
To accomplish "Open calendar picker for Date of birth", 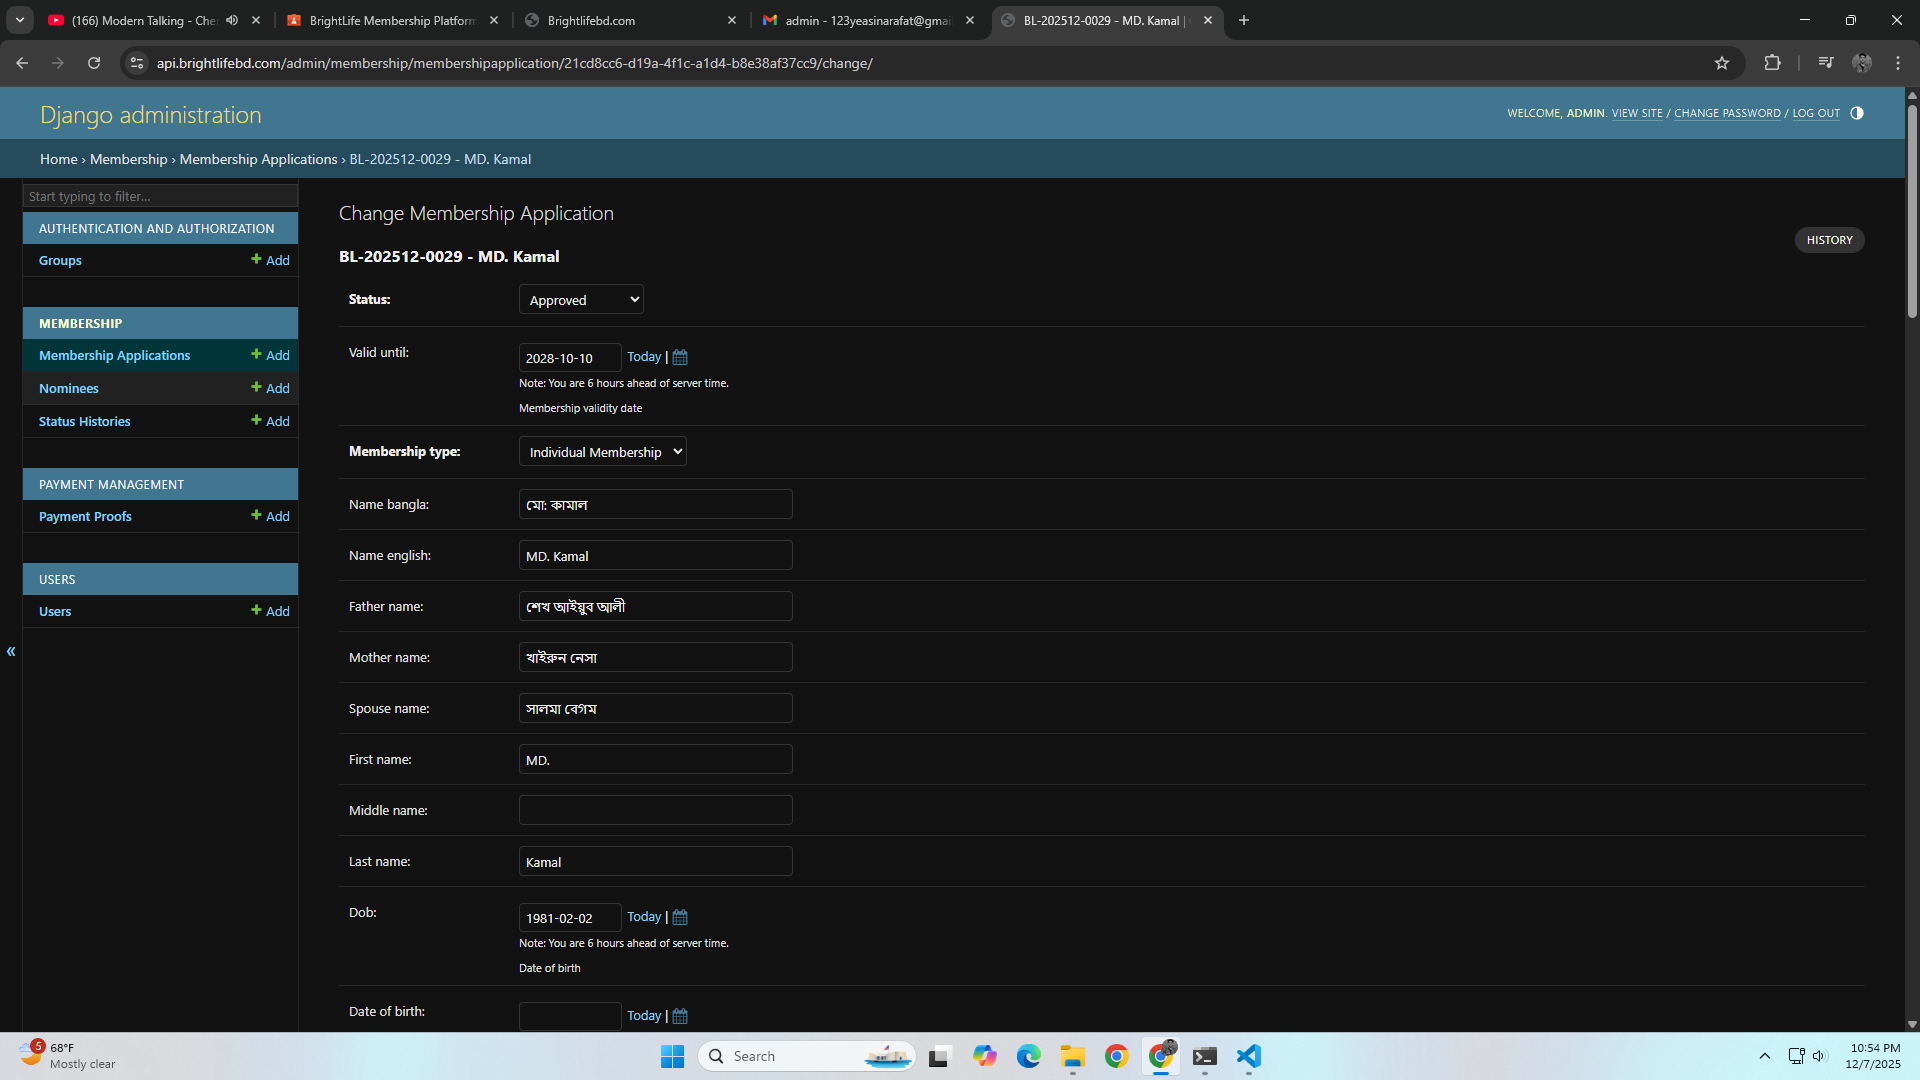I will [679, 1015].
